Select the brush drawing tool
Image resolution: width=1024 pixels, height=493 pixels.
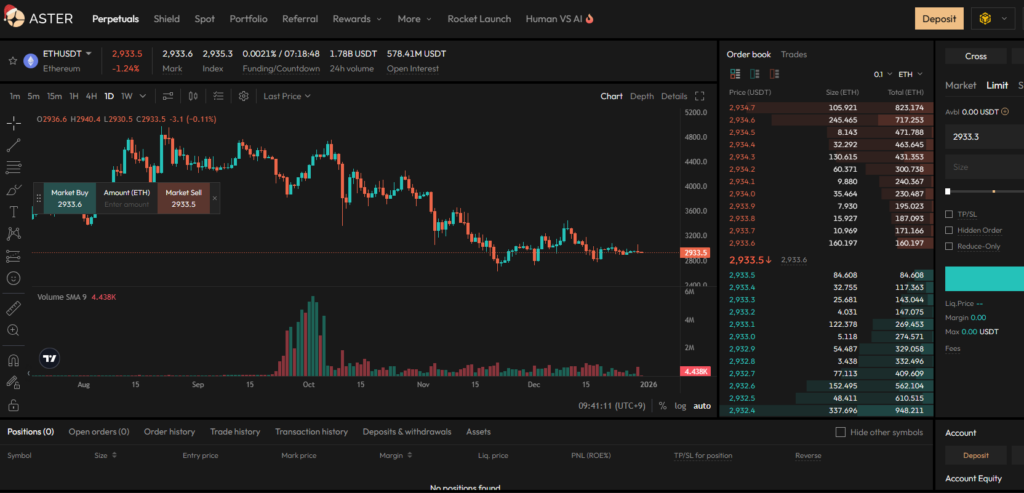tap(13, 190)
